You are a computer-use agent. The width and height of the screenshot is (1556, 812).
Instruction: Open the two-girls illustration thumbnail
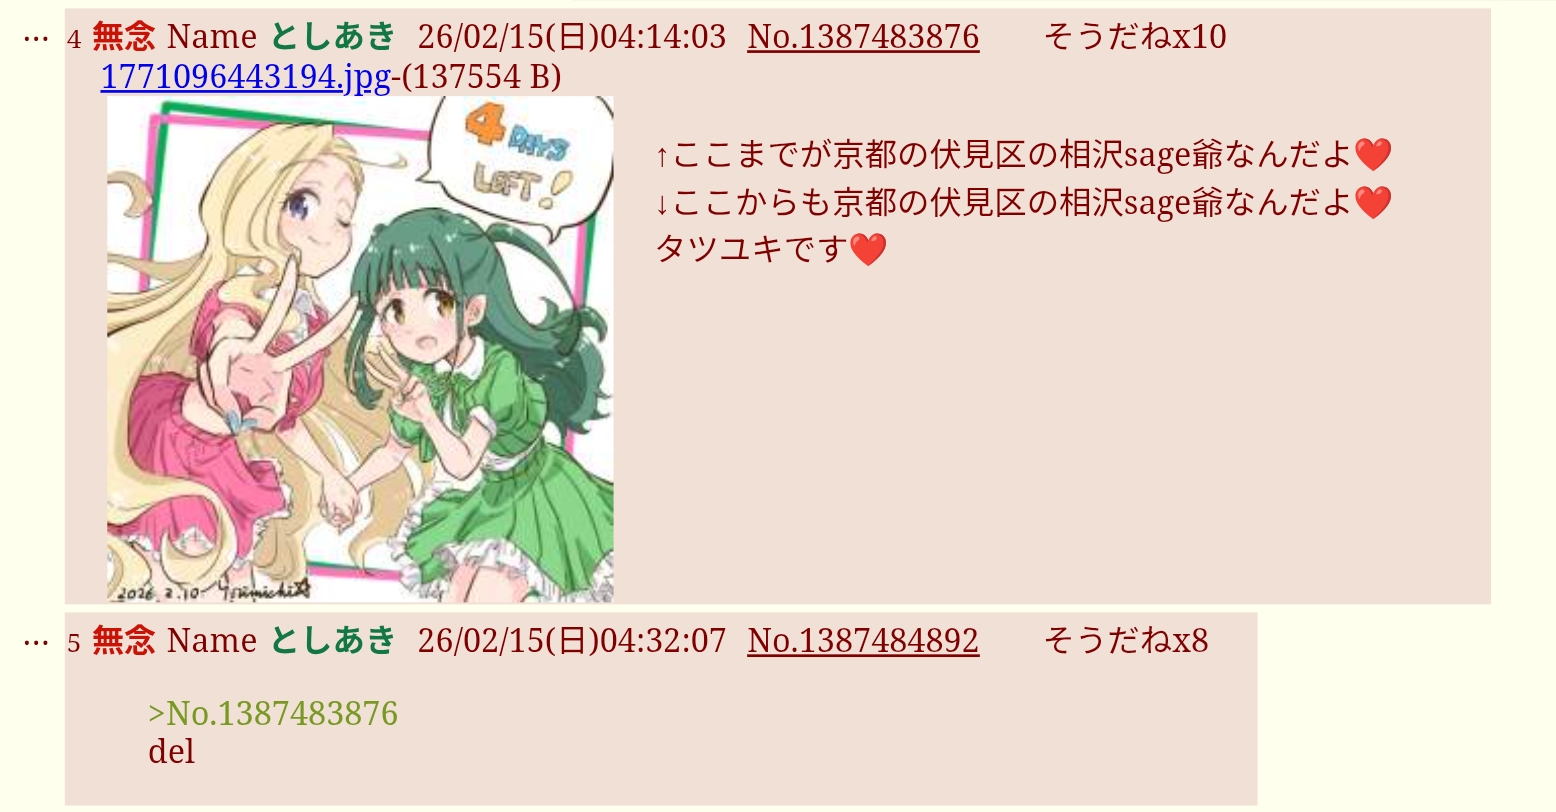tap(360, 349)
